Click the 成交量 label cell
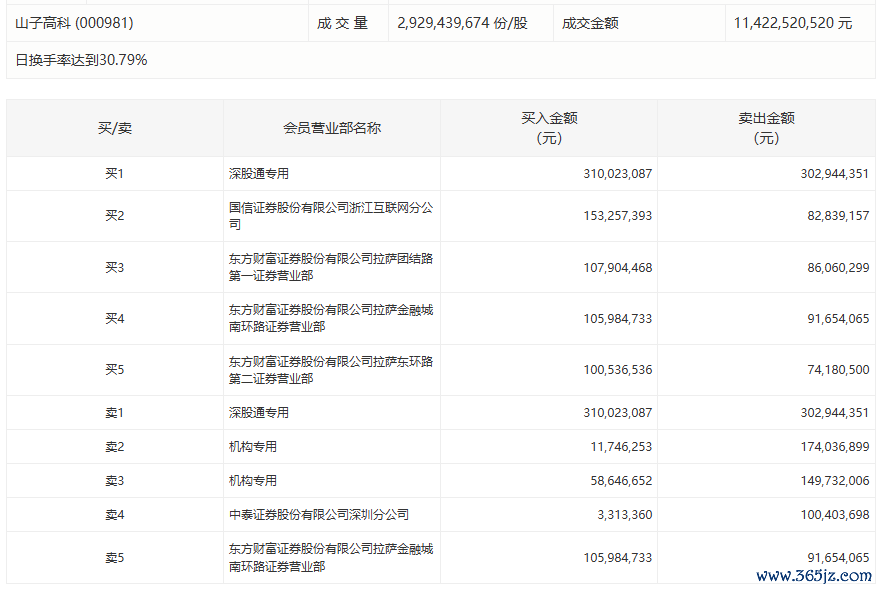The width and height of the screenshot is (879, 591). click(x=342, y=23)
